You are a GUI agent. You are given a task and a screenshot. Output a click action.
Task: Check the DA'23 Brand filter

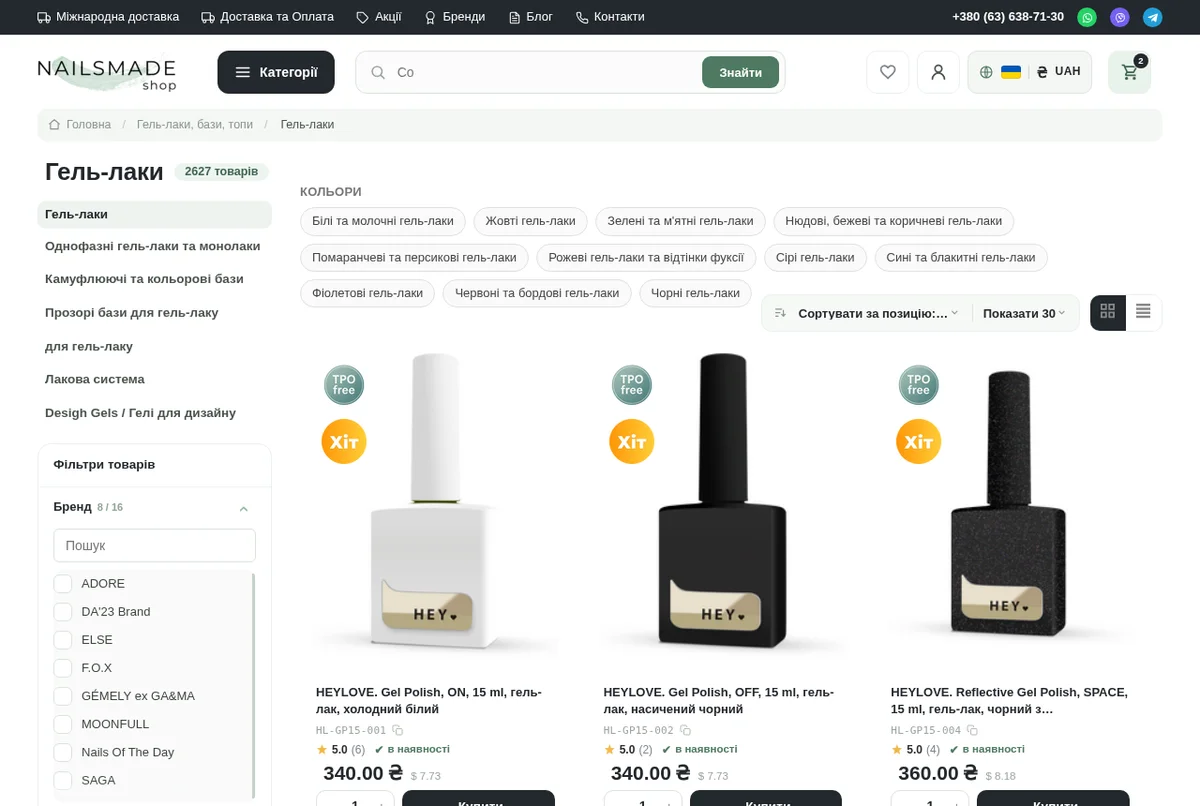pyautogui.click(x=63, y=612)
